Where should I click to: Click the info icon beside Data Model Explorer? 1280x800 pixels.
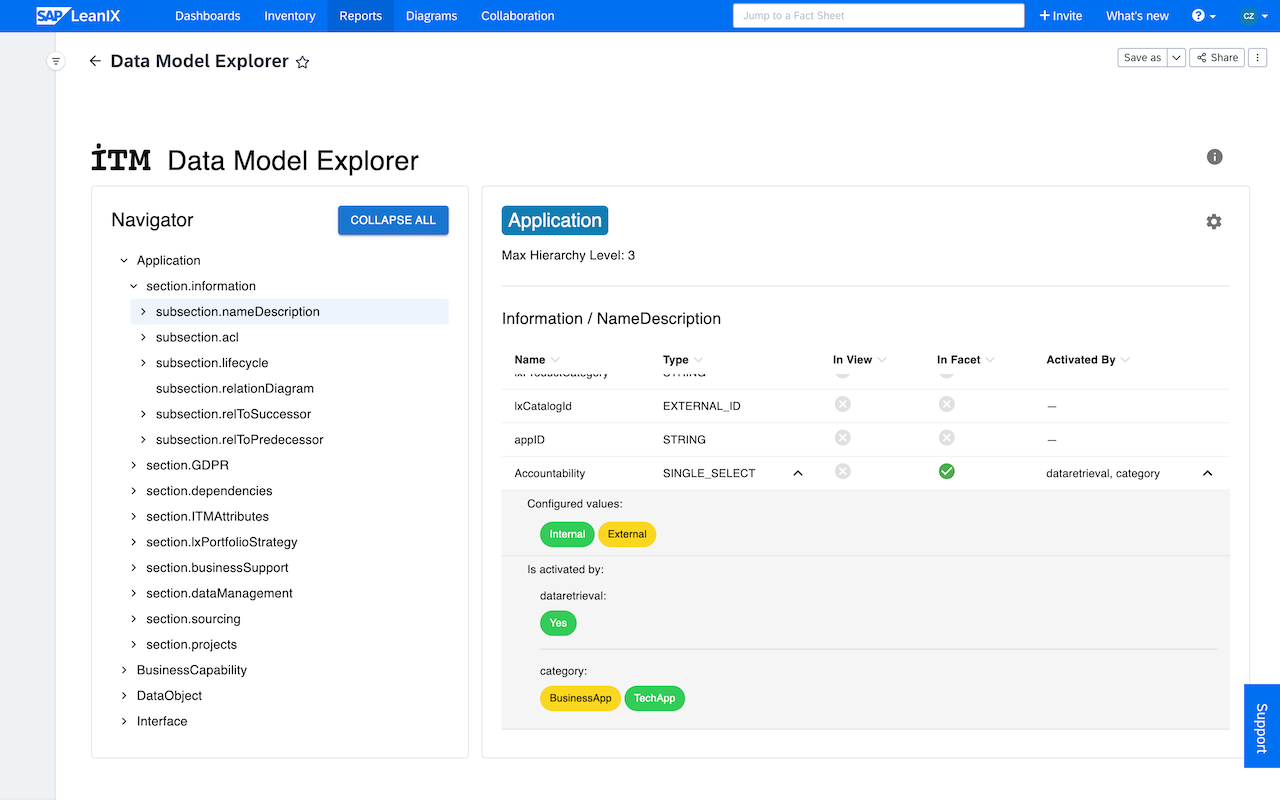1214,157
